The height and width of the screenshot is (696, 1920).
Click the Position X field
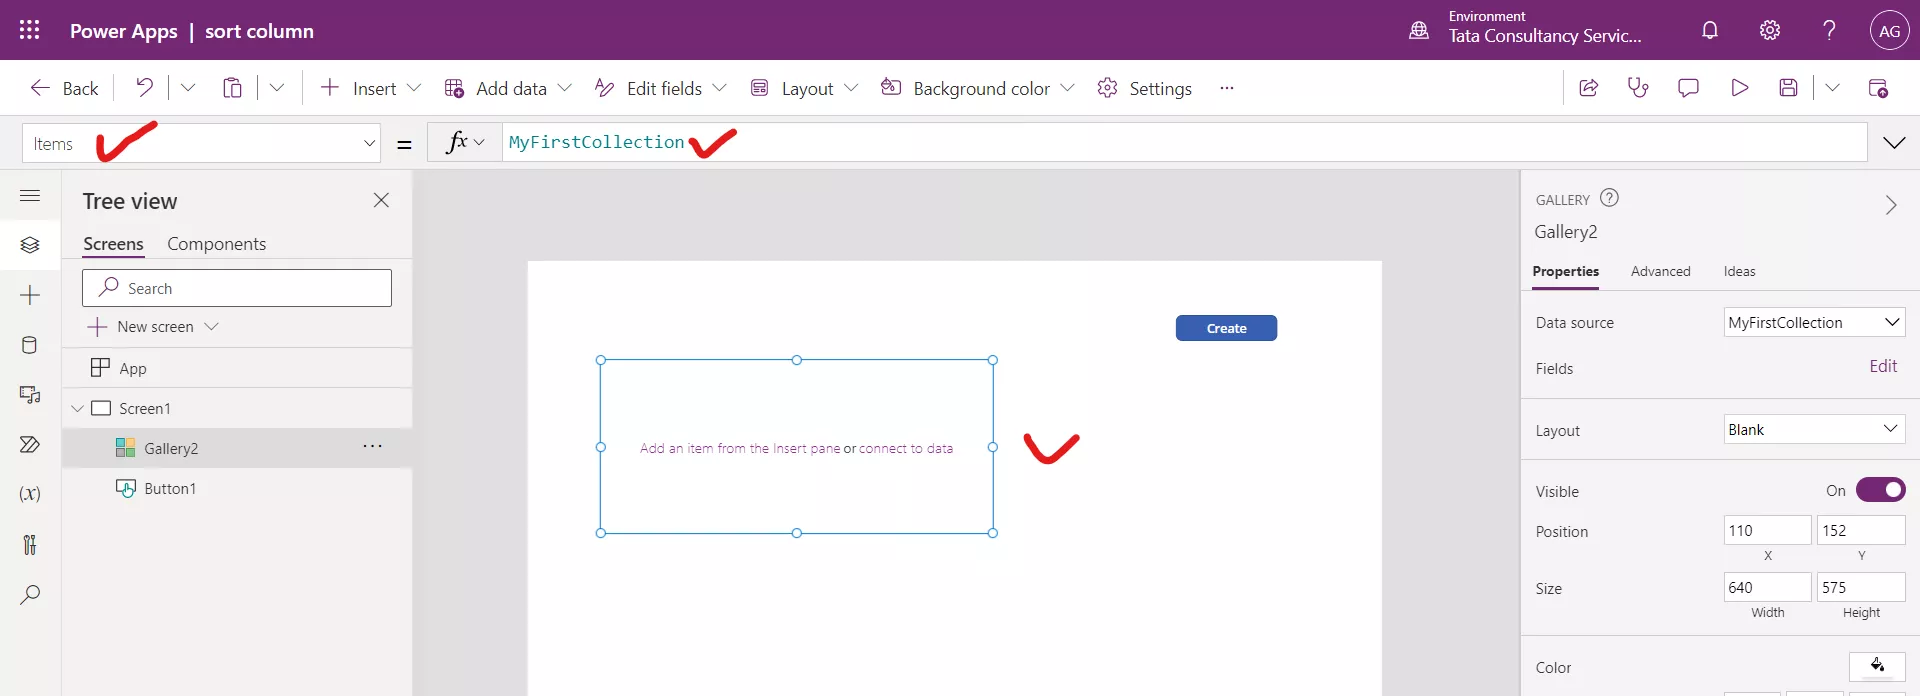(1767, 530)
